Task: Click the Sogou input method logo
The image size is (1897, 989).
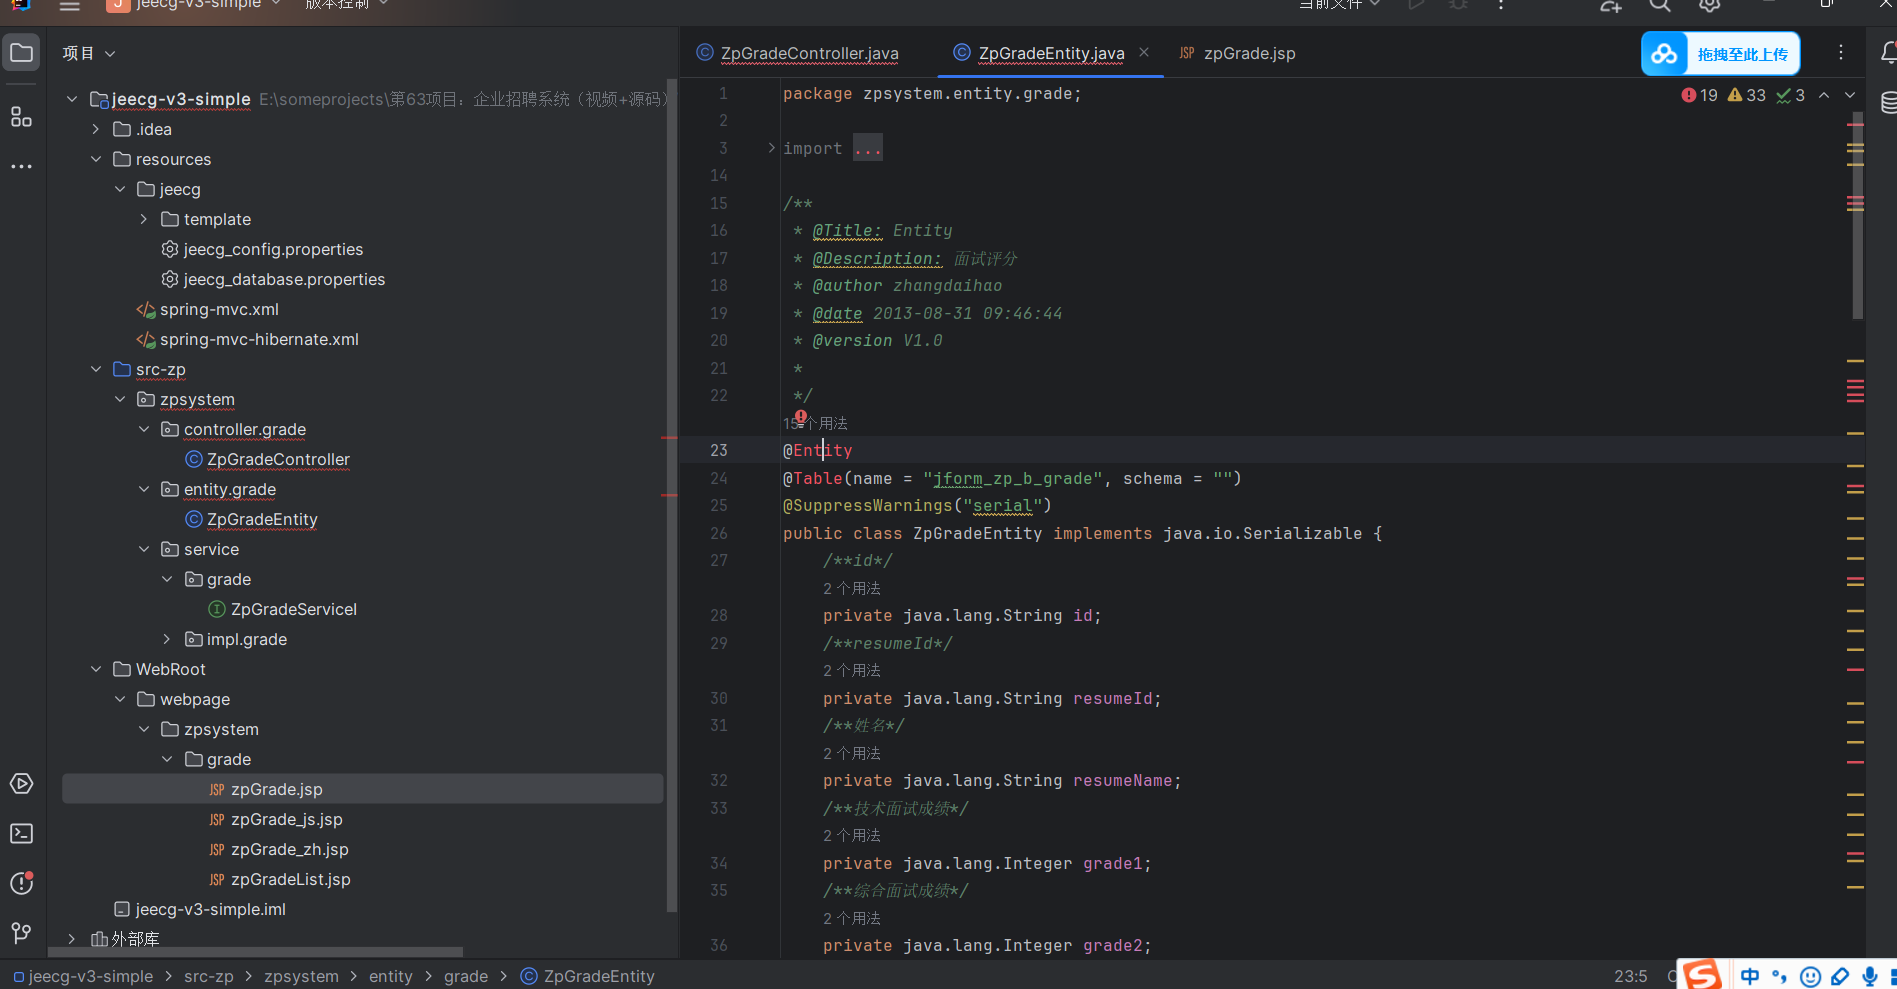Action: pos(1701,975)
